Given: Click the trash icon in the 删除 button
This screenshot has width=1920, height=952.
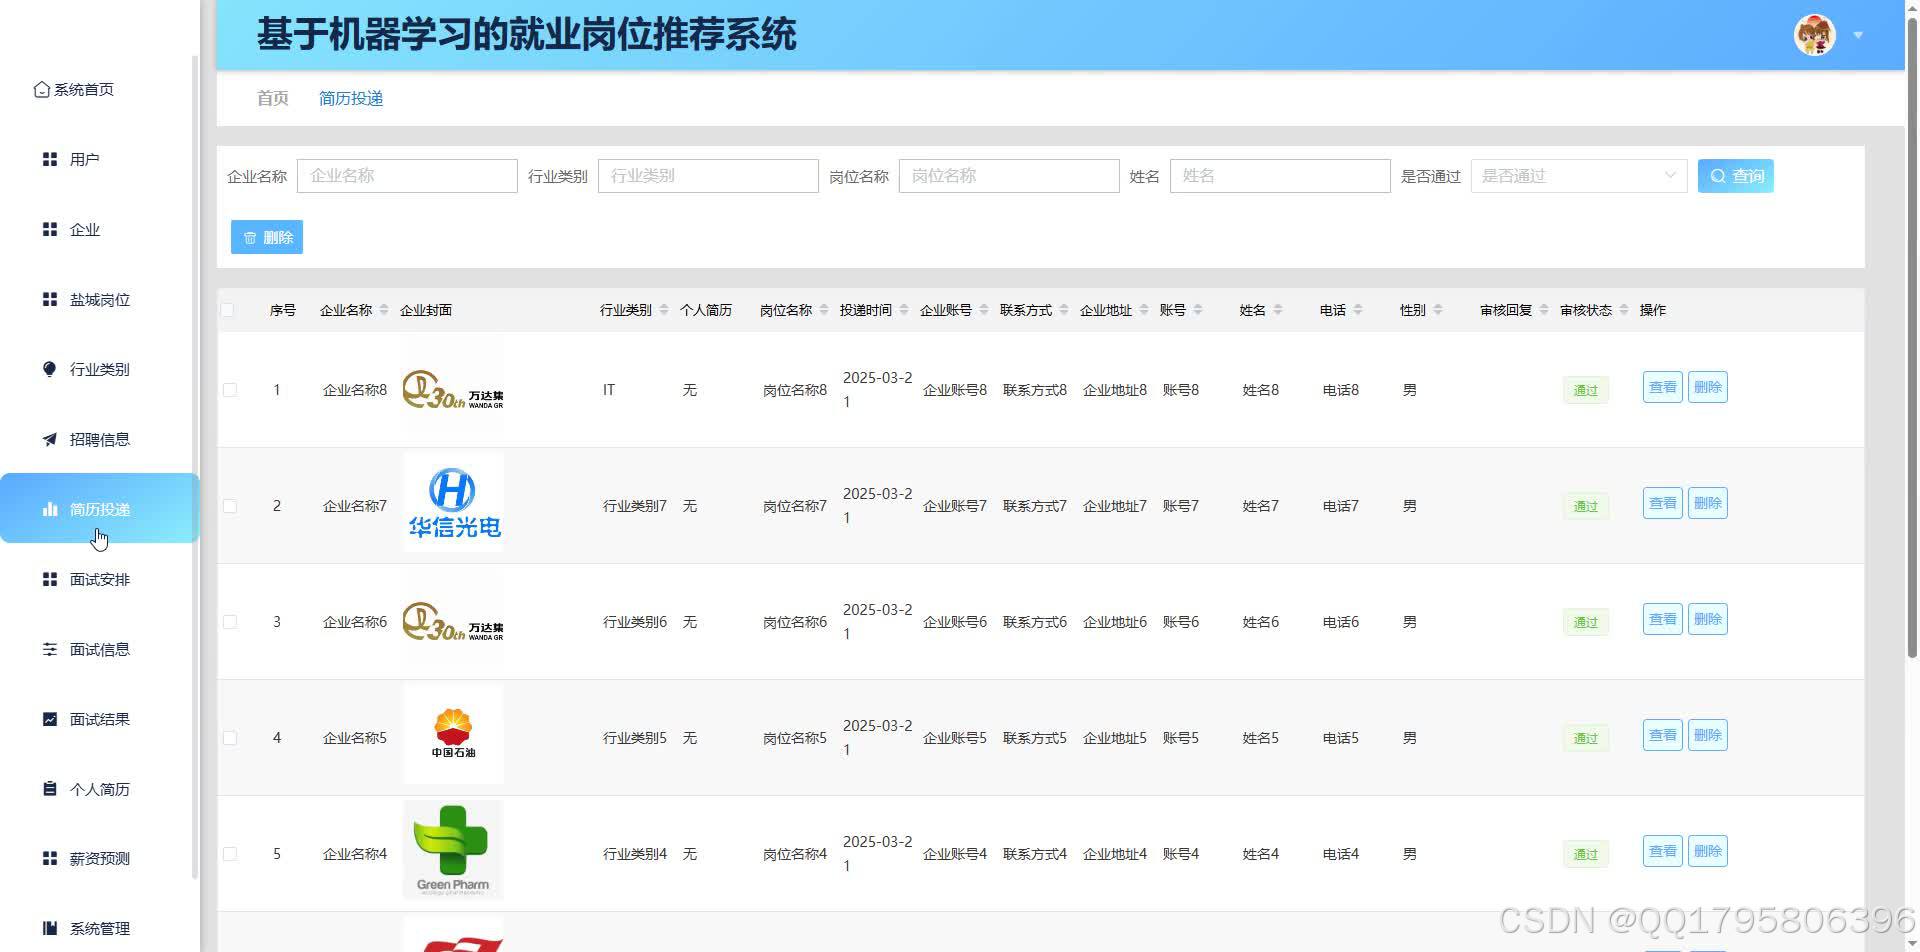Looking at the screenshot, I should coord(250,237).
